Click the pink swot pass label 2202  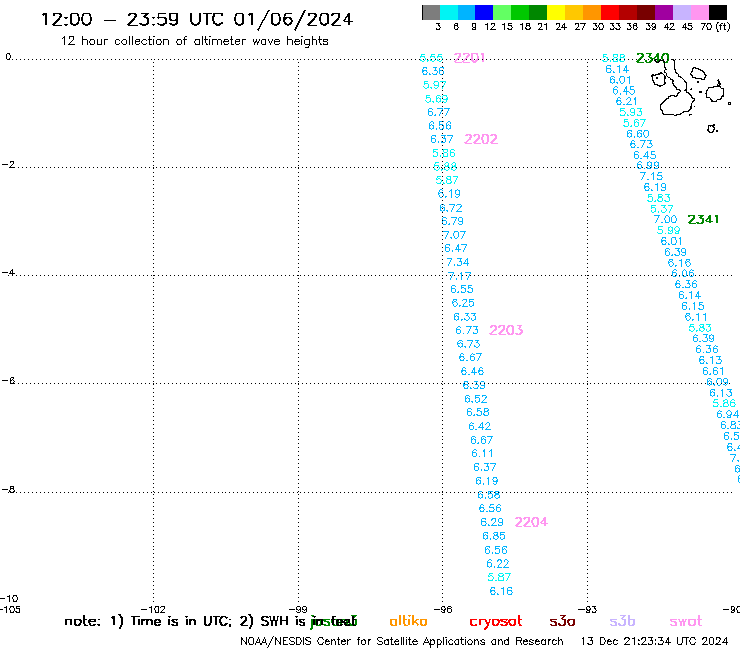(x=481, y=139)
